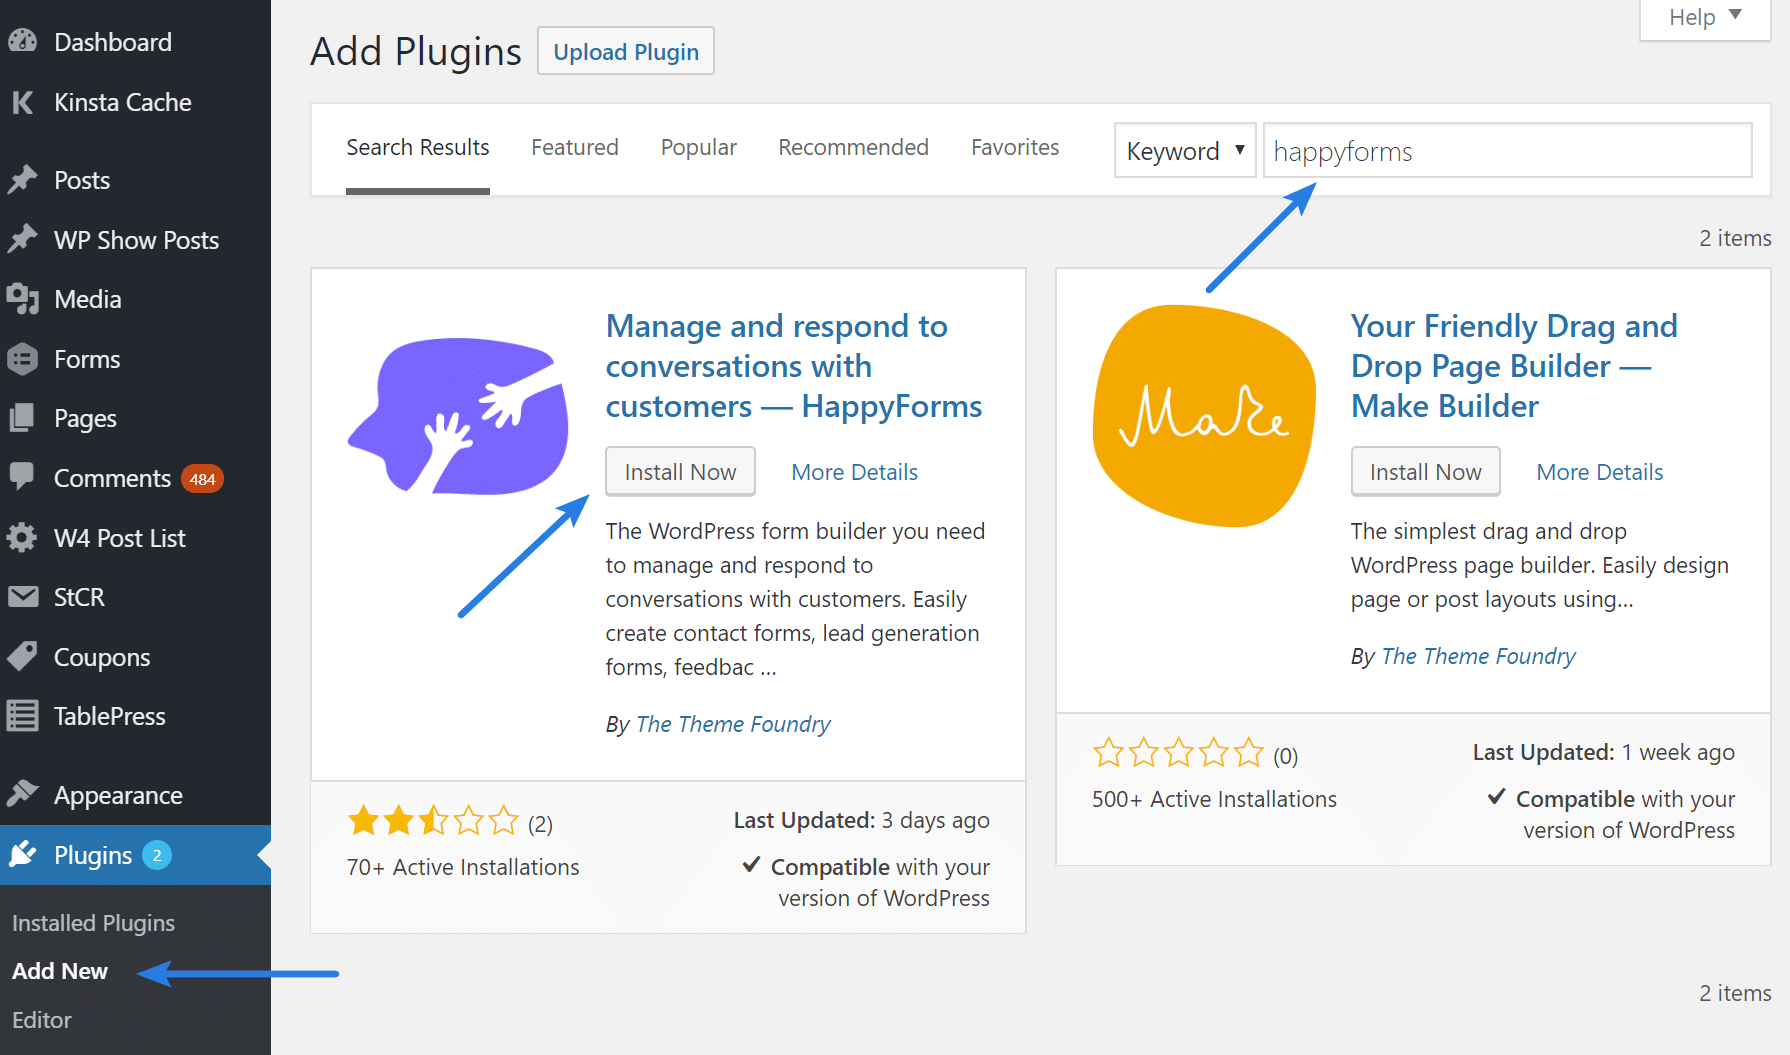Switch to the Popular tab

point(699,148)
